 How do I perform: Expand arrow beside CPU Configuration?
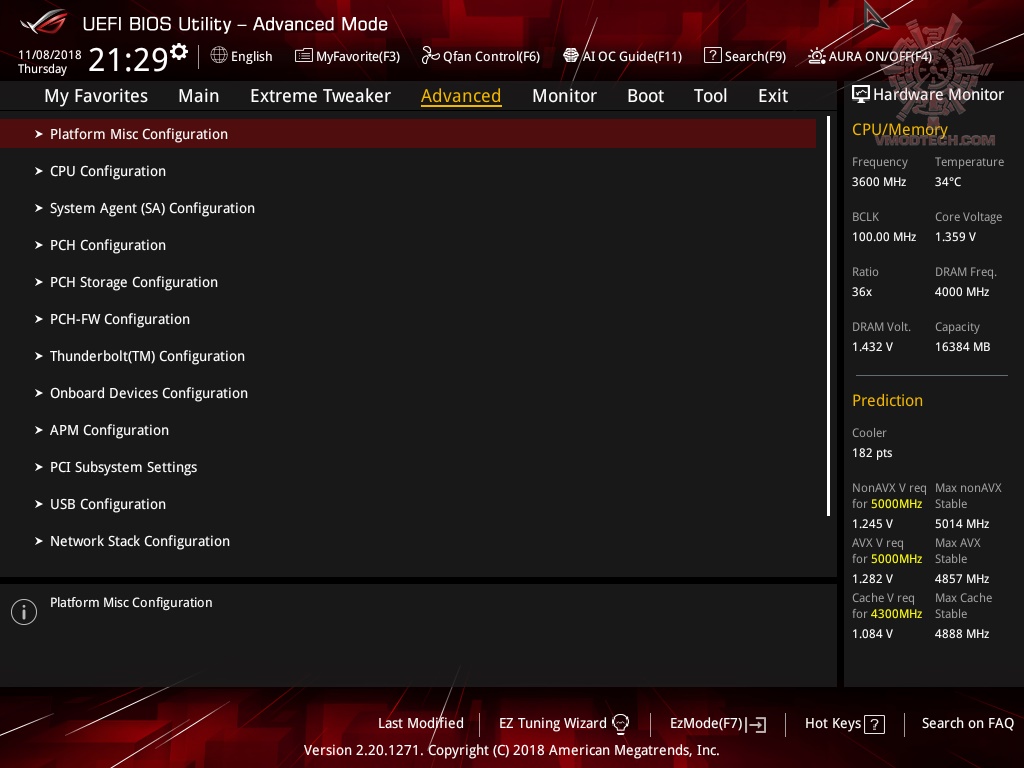coord(39,171)
